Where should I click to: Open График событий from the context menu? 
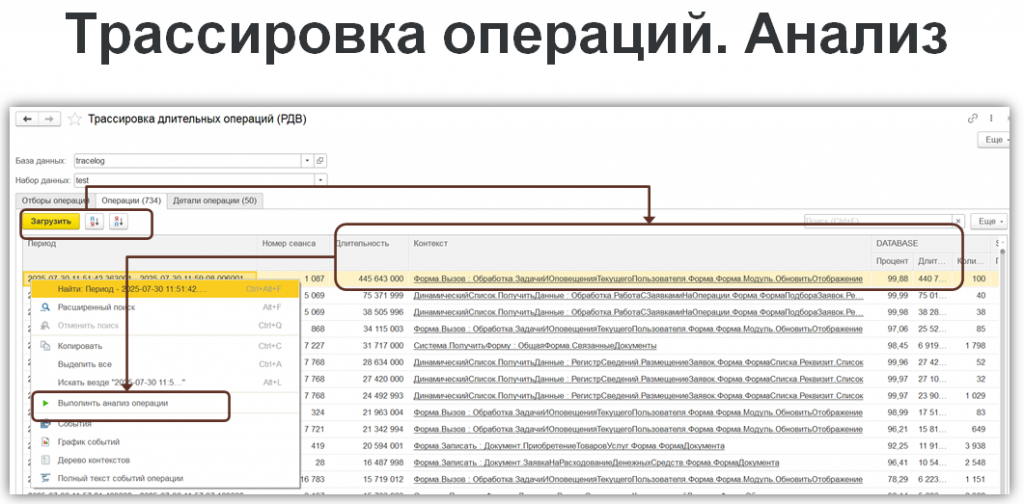coord(165,442)
